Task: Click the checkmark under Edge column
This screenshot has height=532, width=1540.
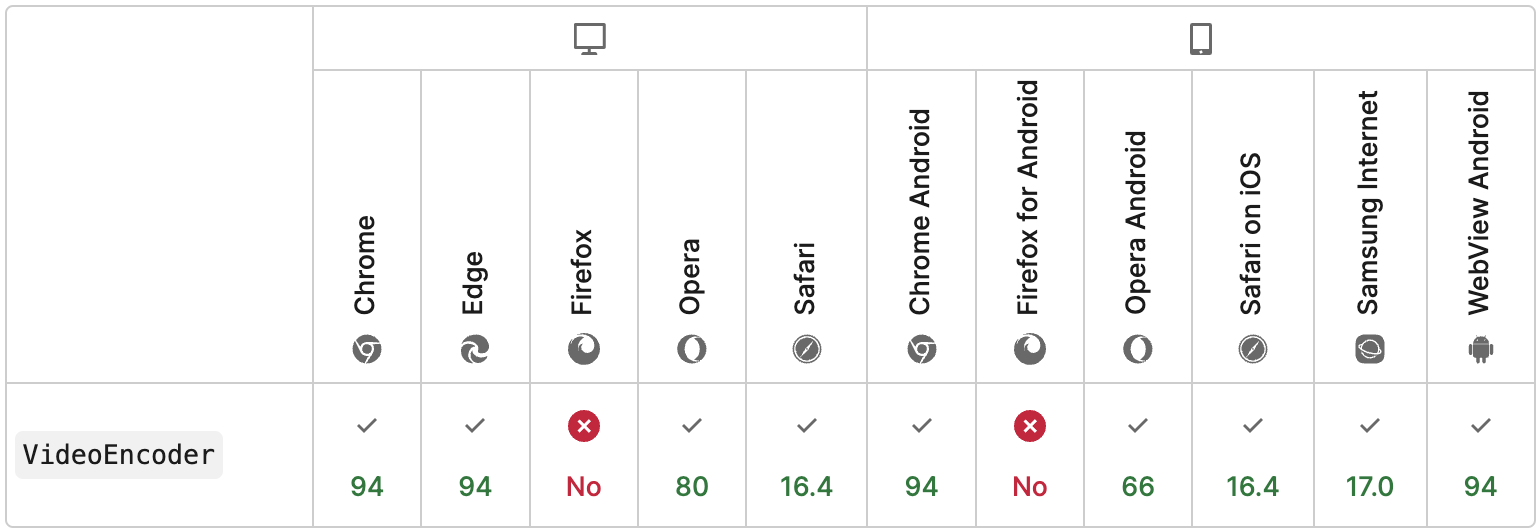Action: click(x=475, y=426)
